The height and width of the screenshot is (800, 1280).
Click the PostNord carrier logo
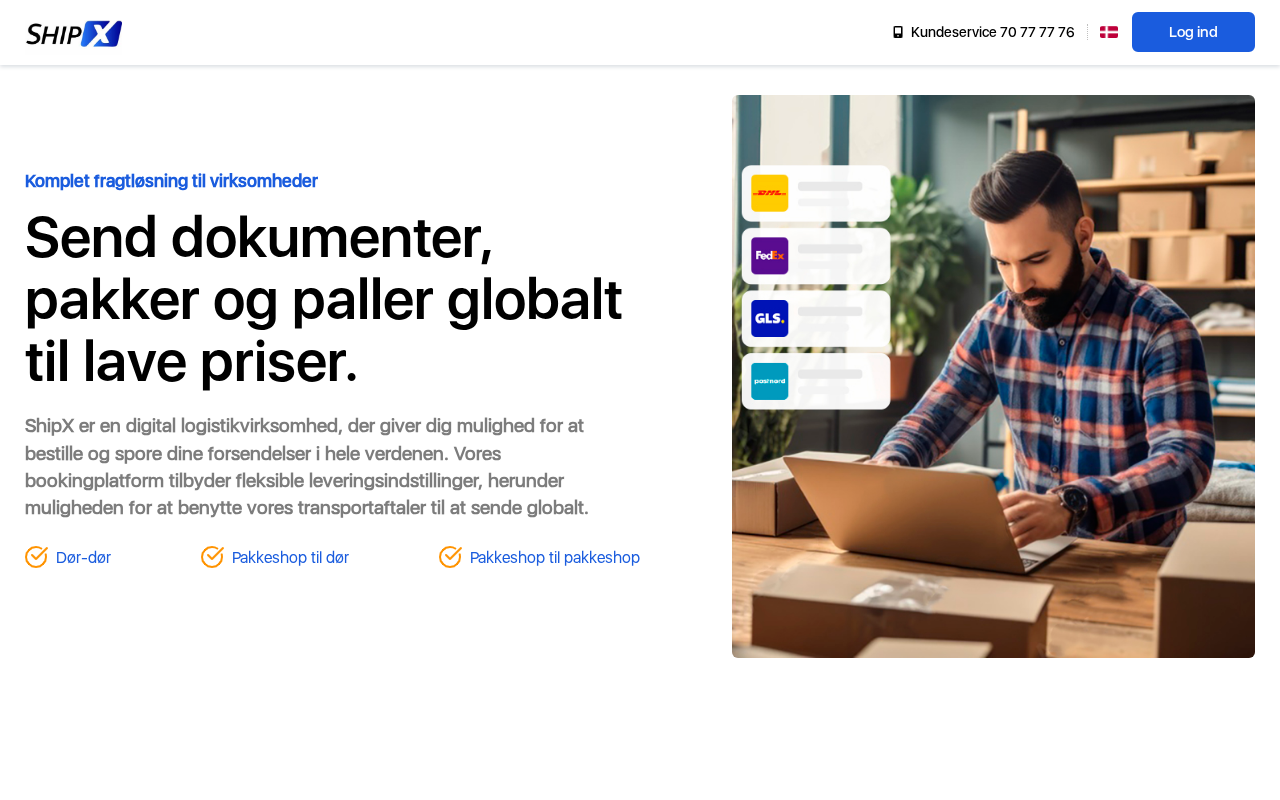(x=770, y=381)
